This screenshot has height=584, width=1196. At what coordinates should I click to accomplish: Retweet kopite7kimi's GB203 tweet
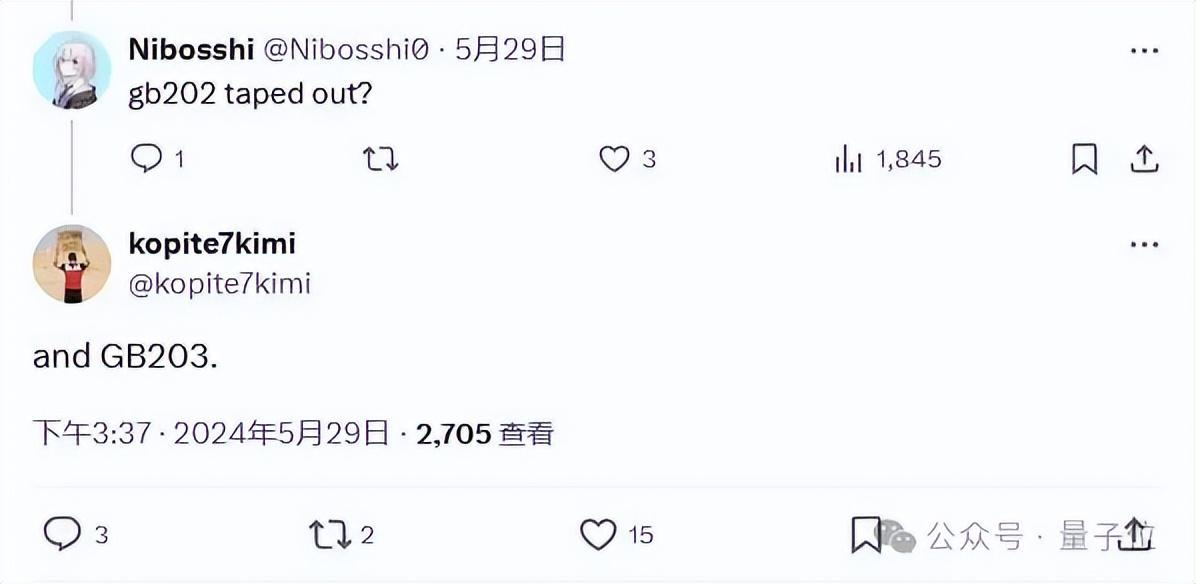point(329,534)
